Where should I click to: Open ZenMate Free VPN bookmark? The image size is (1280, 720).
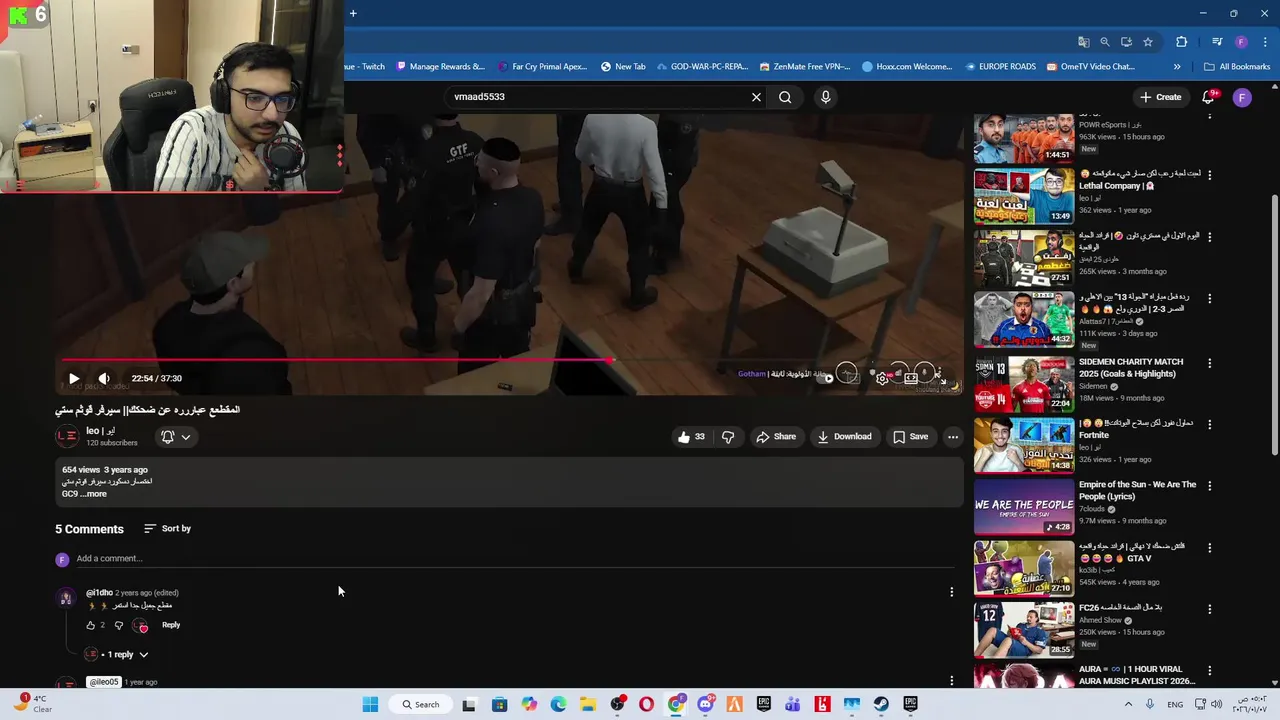pyautogui.click(x=805, y=67)
